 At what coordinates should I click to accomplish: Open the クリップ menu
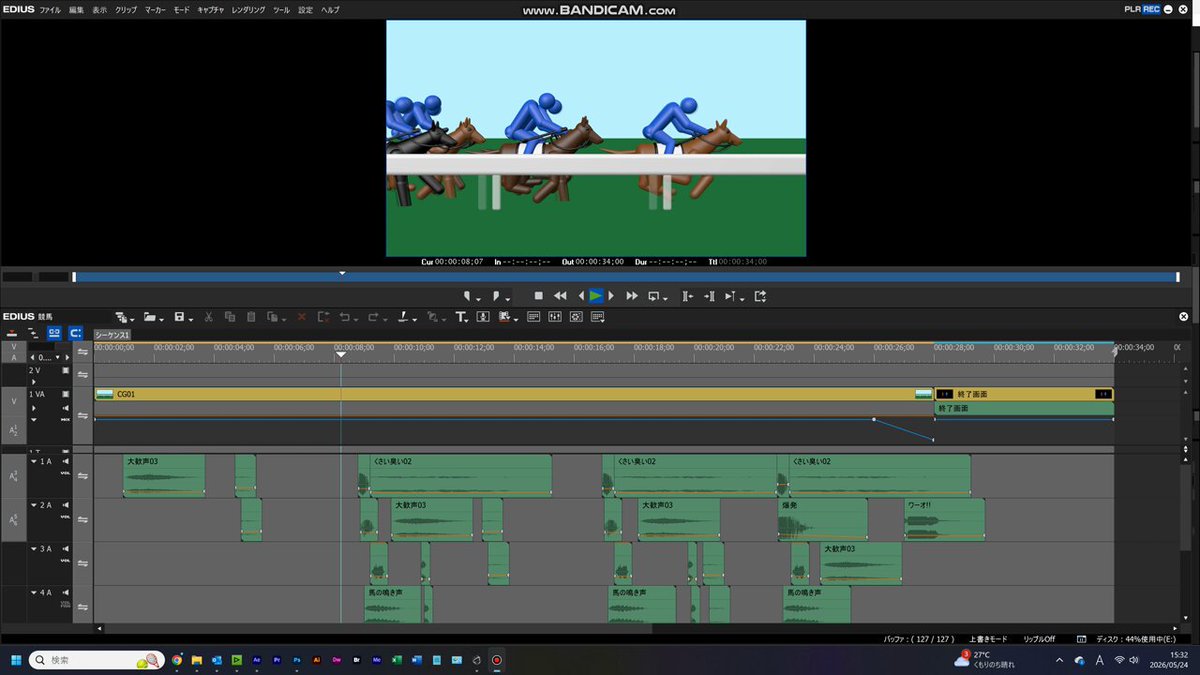[126, 9]
